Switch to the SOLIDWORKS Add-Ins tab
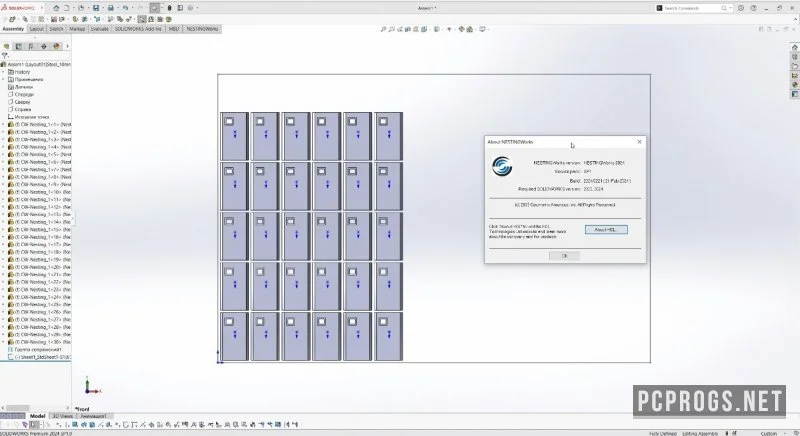Screen dimensions: 800x436 (x=138, y=29)
